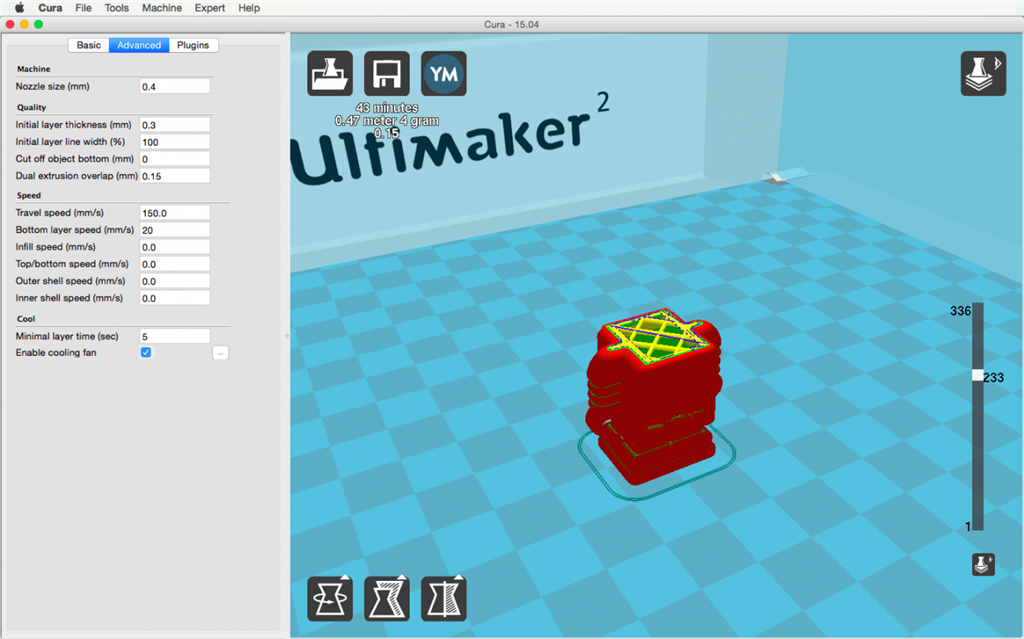The image size is (1024, 639).
Task: Click the layer slider handle at 233
Action: [x=977, y=376]
